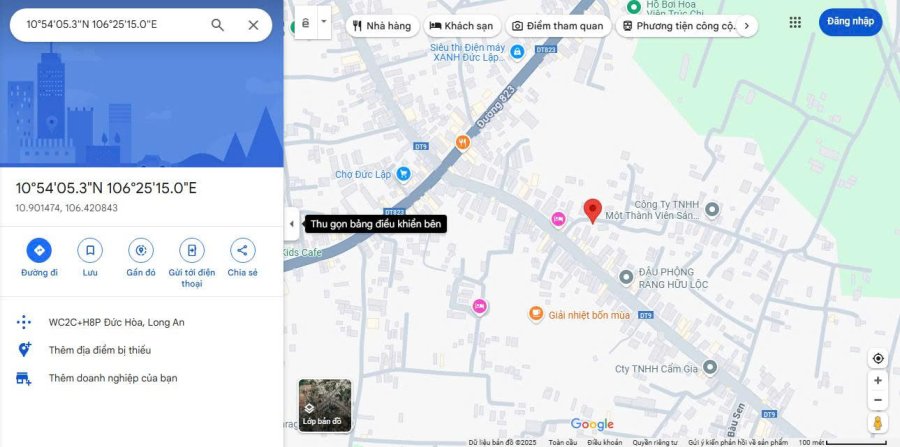
Task: Share the location via the Chia sẻ icon
Action: [x=242, y=250]
